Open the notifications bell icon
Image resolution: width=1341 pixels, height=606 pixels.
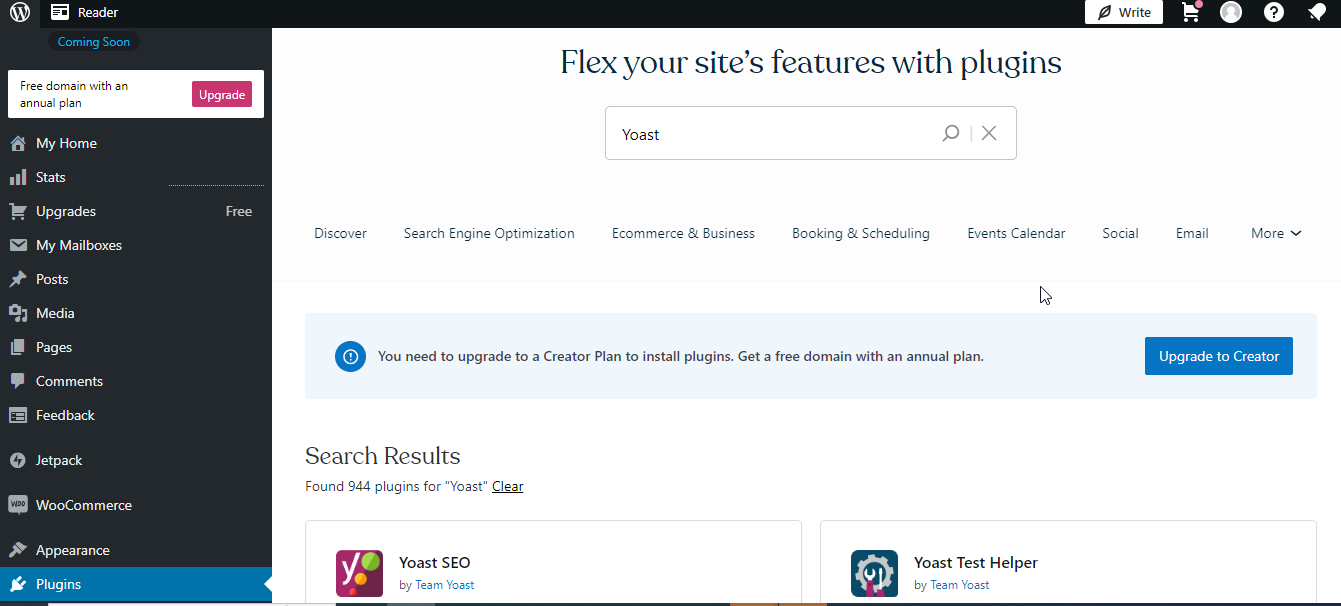(1317, 12)
